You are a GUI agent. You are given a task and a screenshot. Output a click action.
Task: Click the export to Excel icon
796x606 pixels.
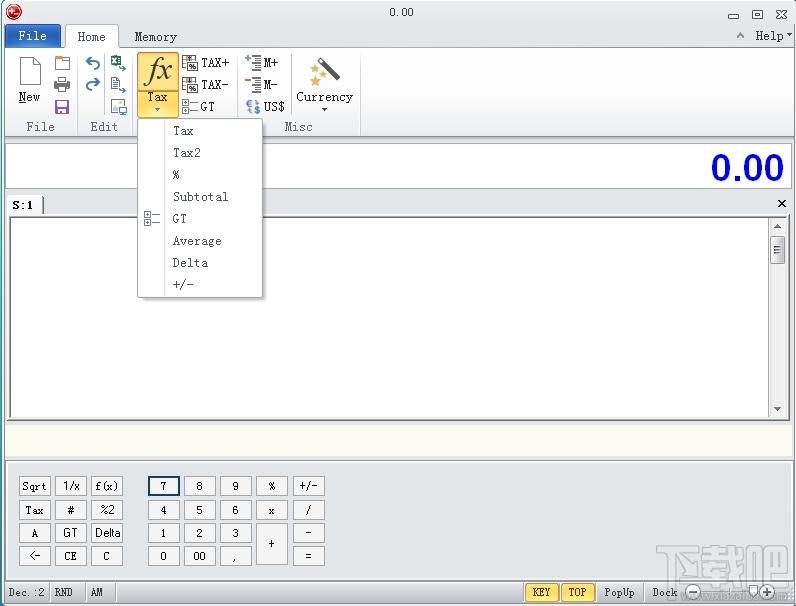tap(118, 63)
